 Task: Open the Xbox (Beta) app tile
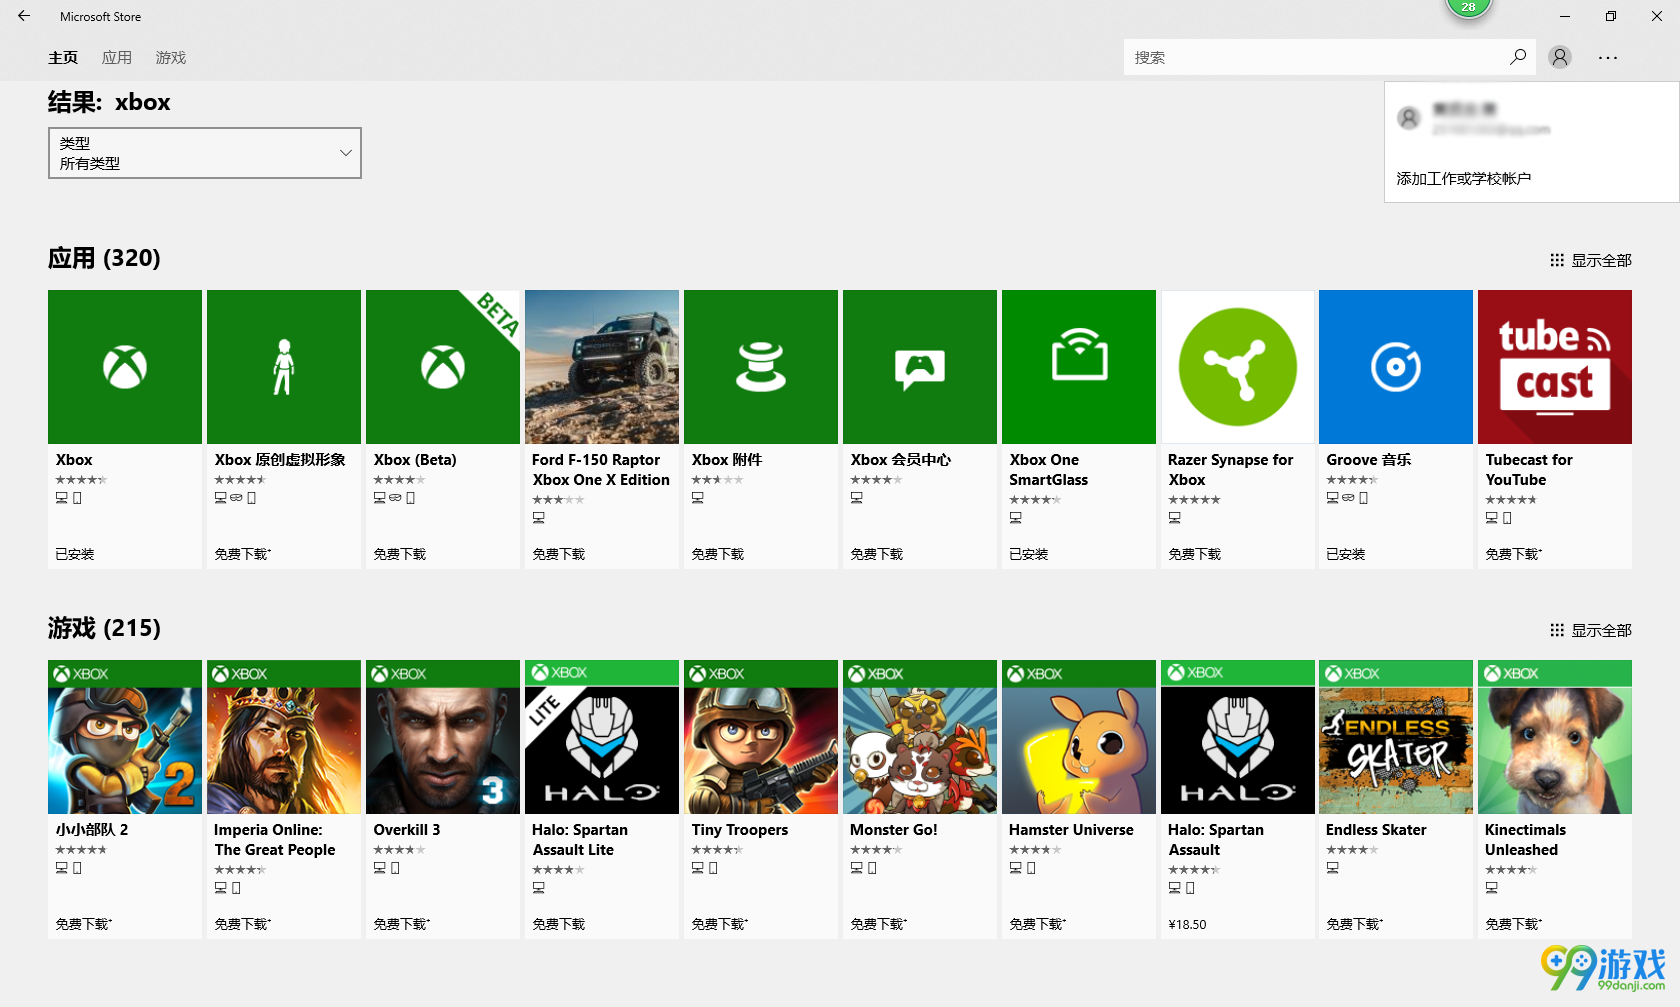443,367
